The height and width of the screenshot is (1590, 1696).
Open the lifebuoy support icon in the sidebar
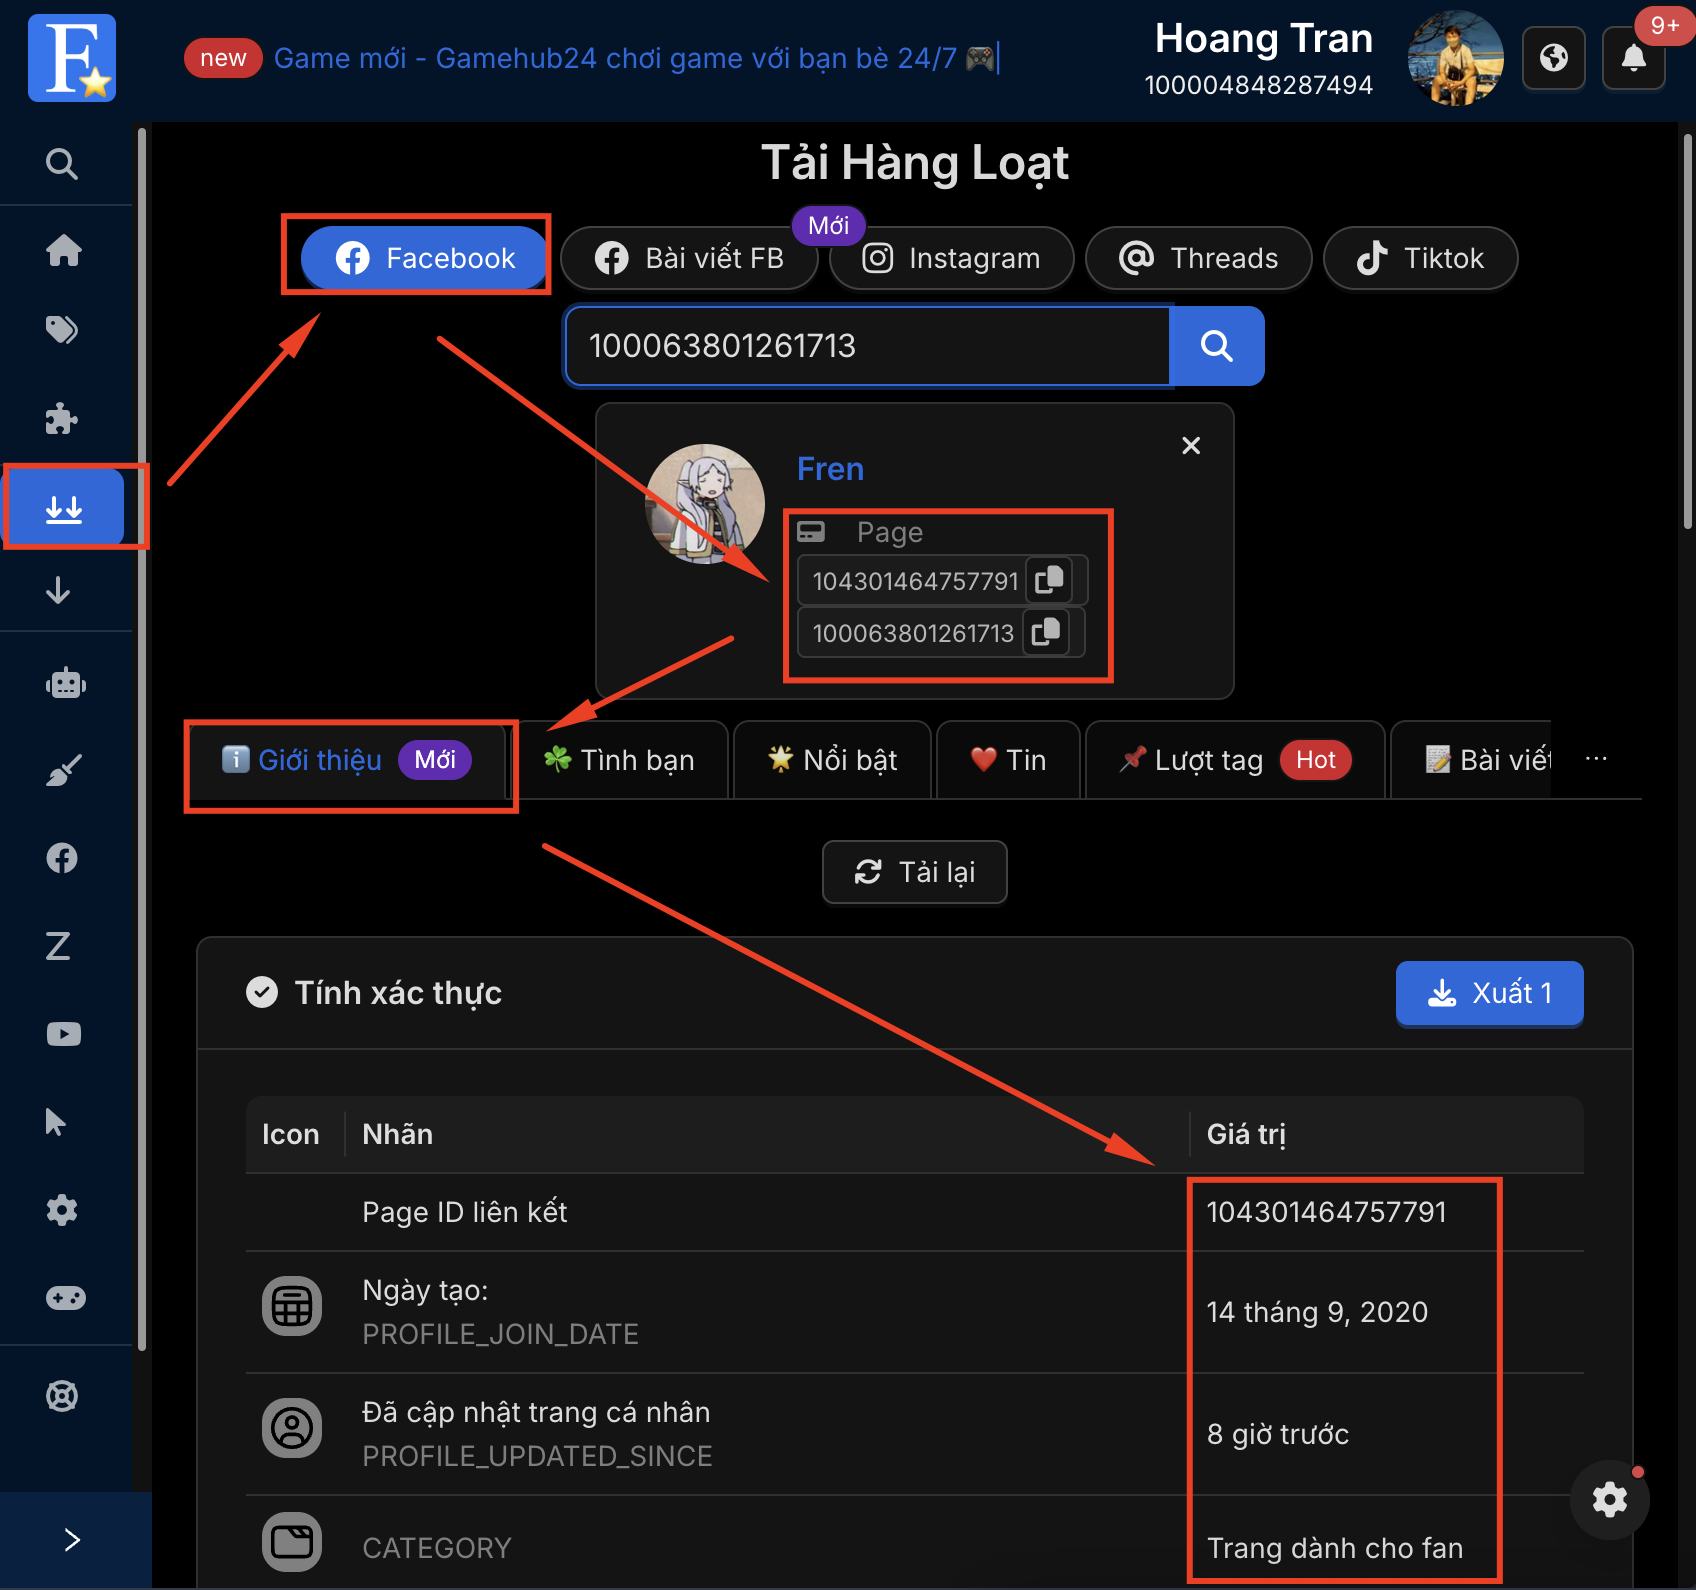click(x=62, y=1395)
